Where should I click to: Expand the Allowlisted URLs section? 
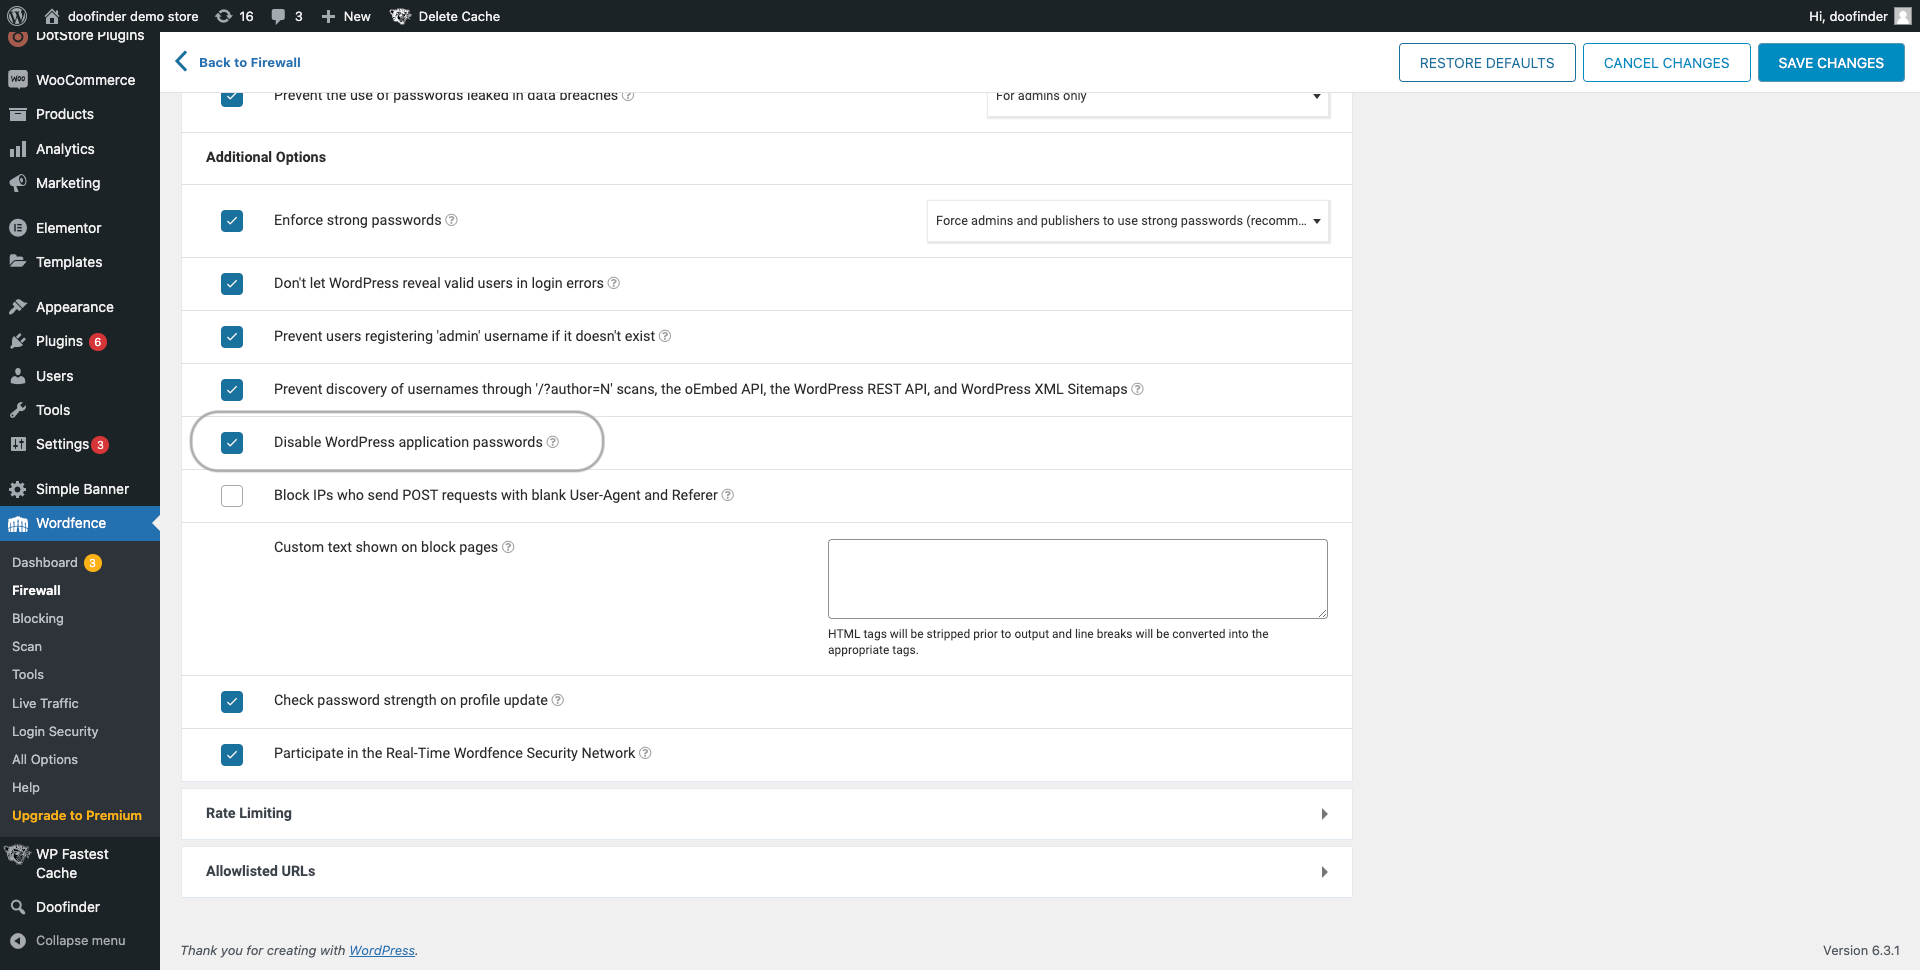767,872
